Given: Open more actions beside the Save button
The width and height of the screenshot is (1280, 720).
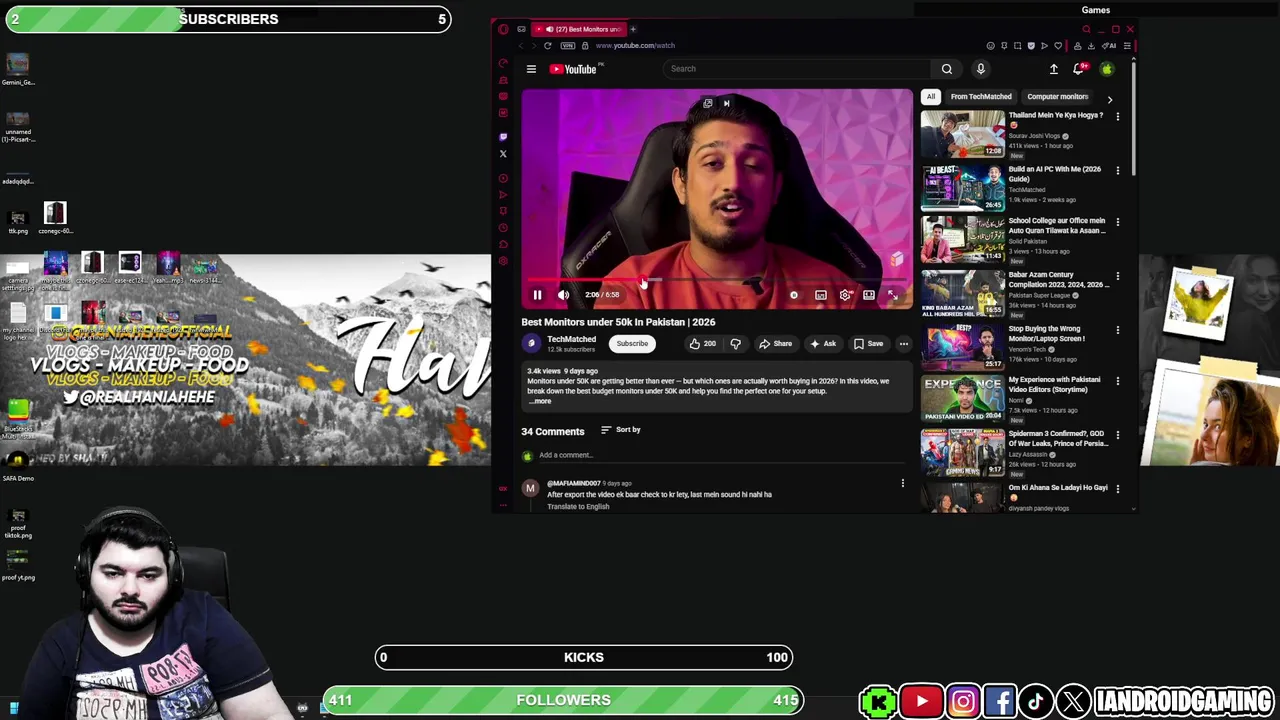Looking at the screenshot, I should (903, 344).
